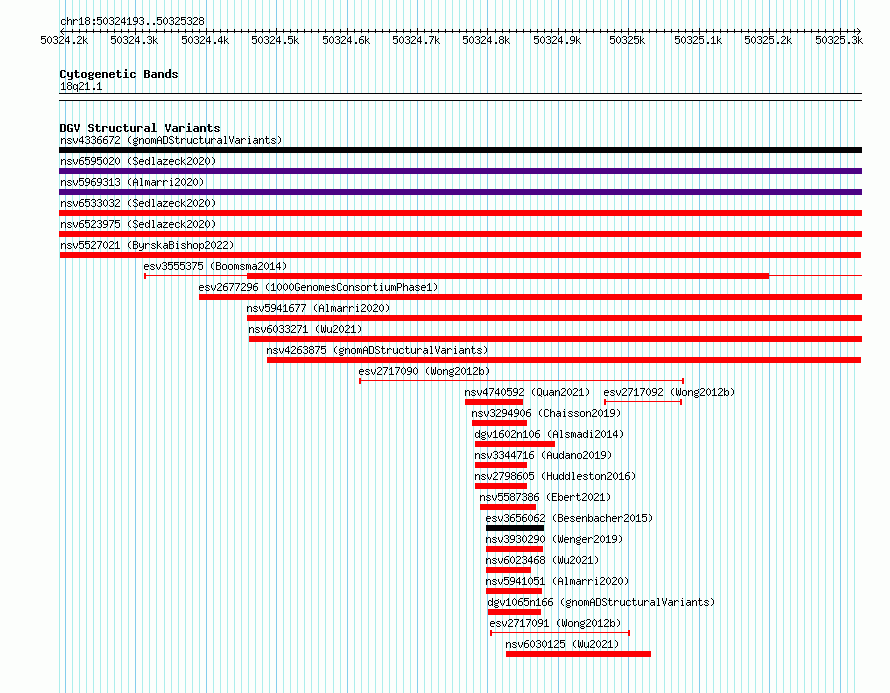This screenshot has width=890, height=693.
Task: Open the nsv6030125 Wu2021 label
Action: (x=562, y=644)
